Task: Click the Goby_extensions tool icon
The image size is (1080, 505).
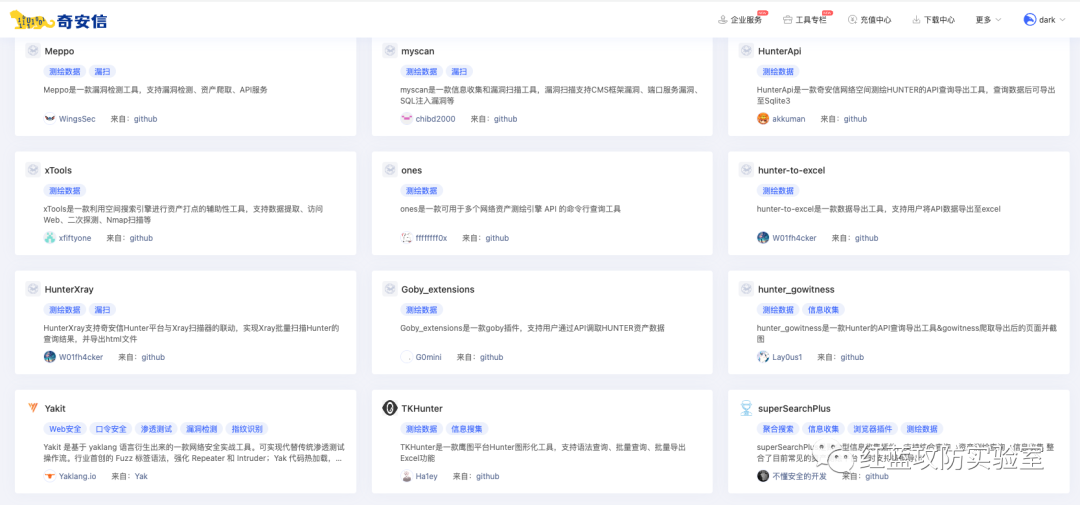Action: tap(390, 289)
